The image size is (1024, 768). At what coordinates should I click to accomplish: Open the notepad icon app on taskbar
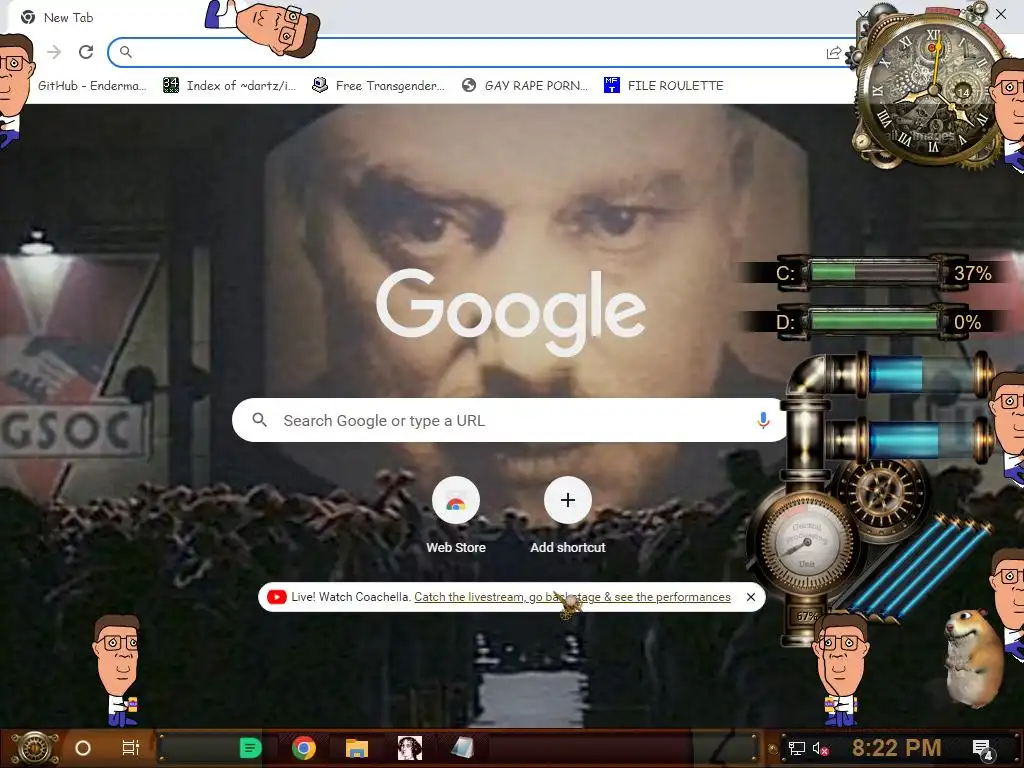tap(462, 748)
